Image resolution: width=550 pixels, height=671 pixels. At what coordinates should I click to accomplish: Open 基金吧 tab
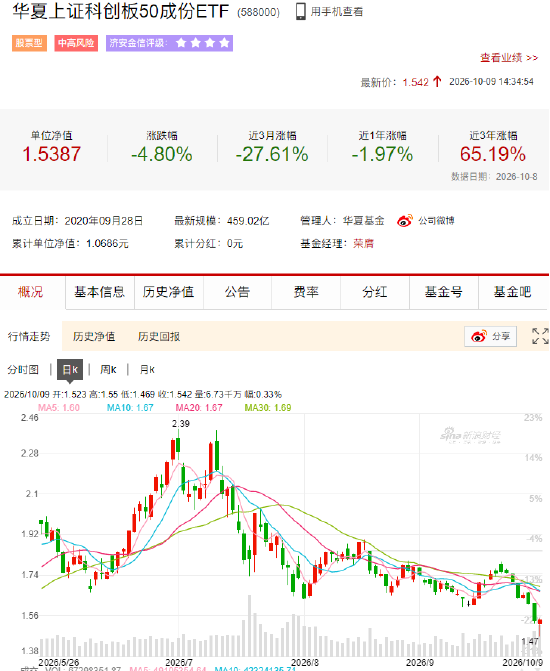[x=513, y=292]
